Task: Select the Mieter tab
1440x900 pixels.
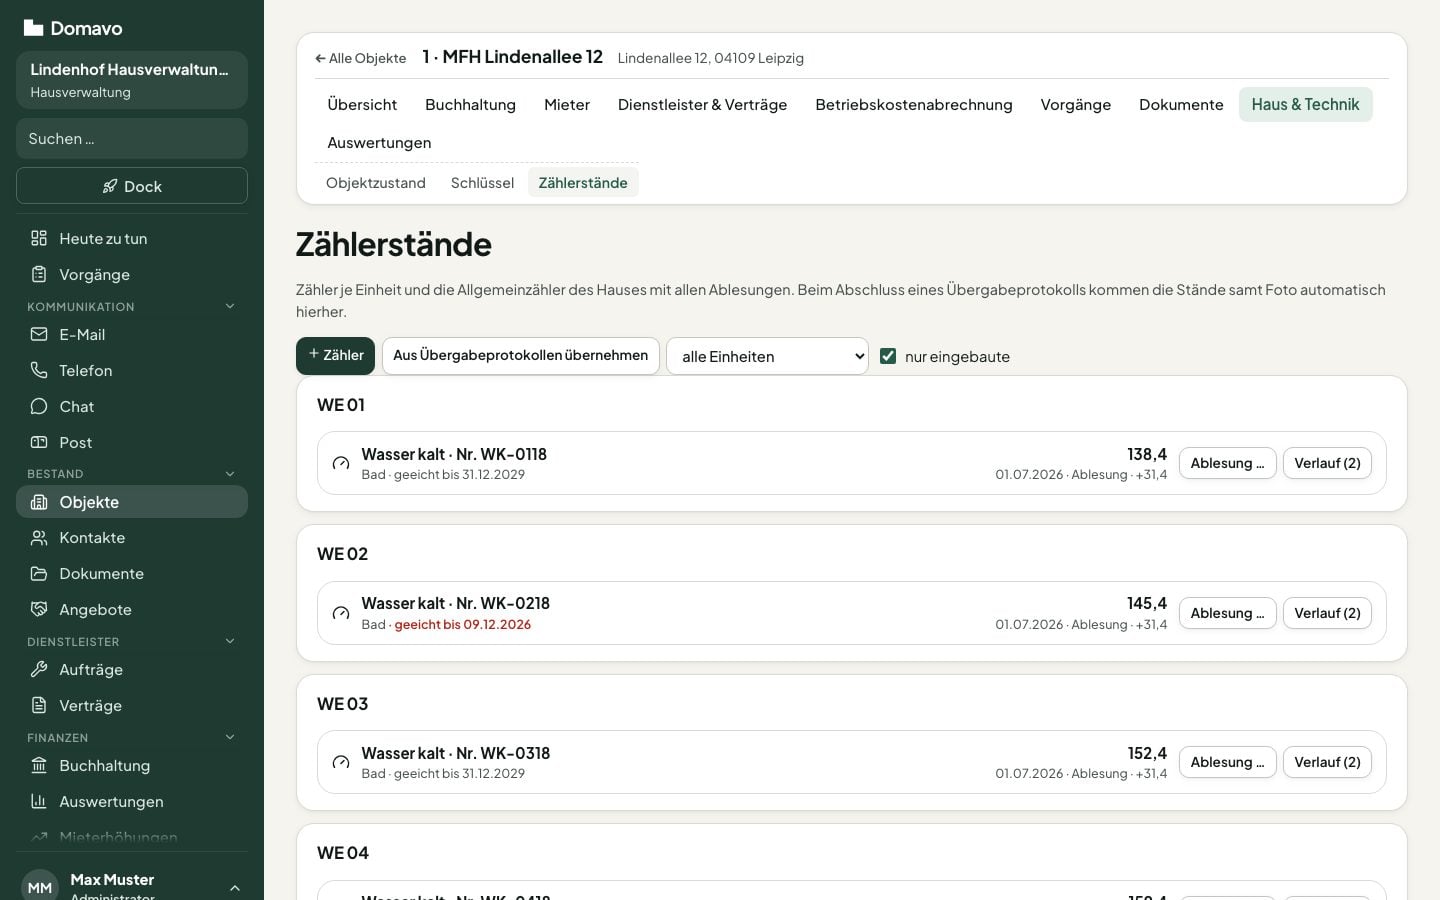Action: [567, 104]
